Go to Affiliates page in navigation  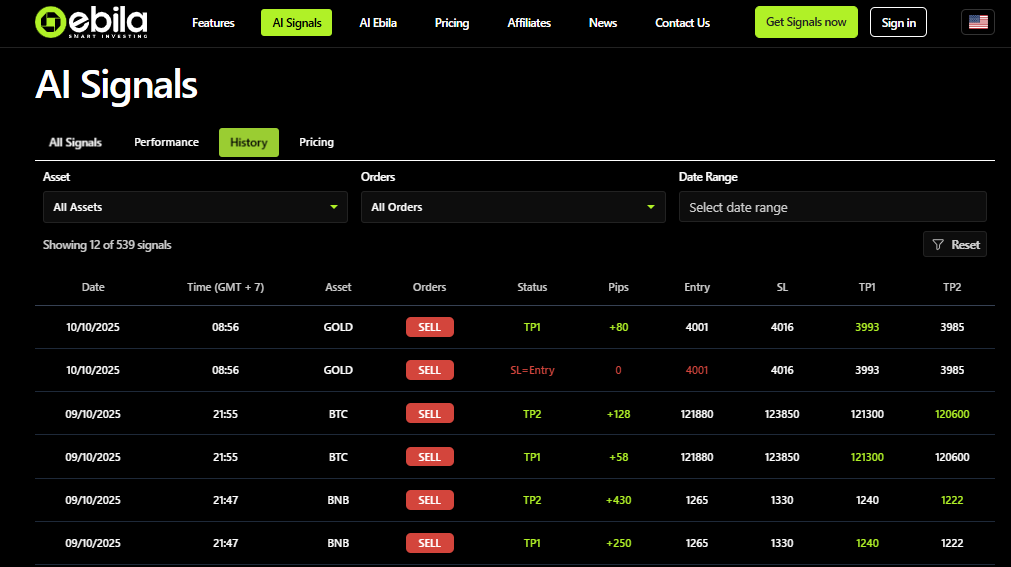tap(529, 23)
